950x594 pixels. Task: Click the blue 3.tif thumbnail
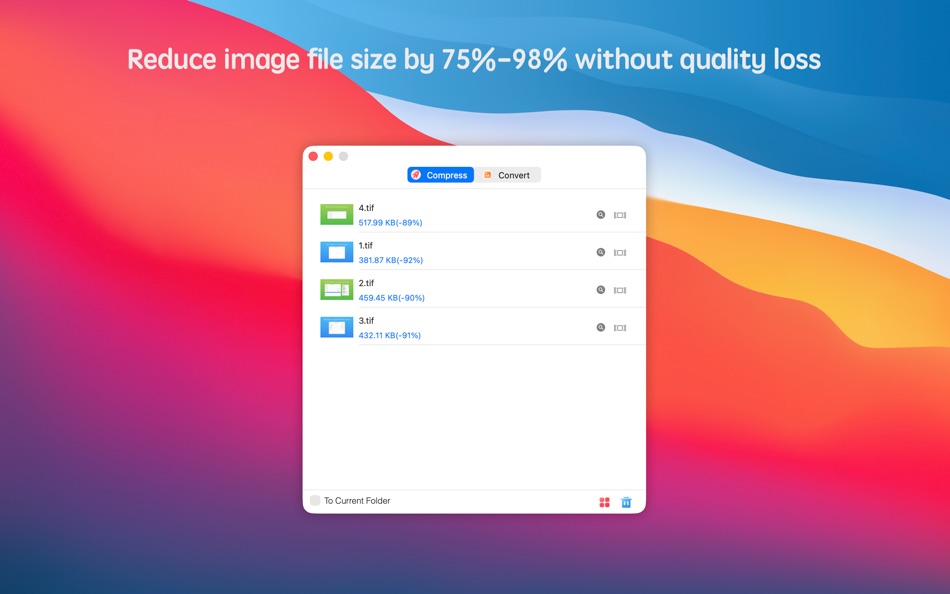336,327
